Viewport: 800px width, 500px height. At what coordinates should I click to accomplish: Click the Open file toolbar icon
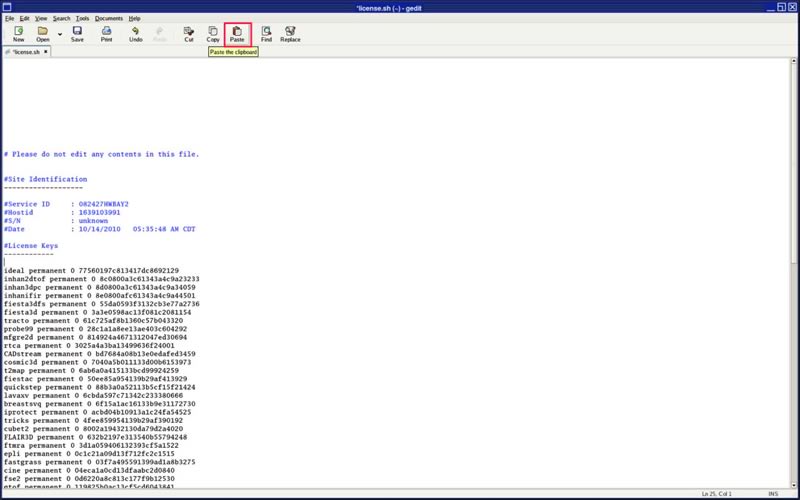pyautogui.click(x=42, y=34)
